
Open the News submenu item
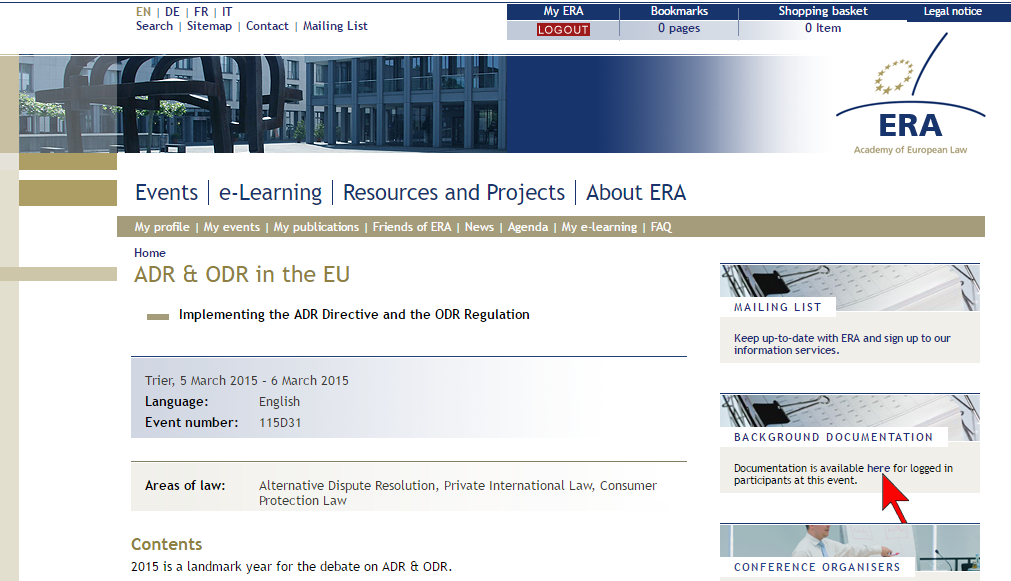coord(479,227)
